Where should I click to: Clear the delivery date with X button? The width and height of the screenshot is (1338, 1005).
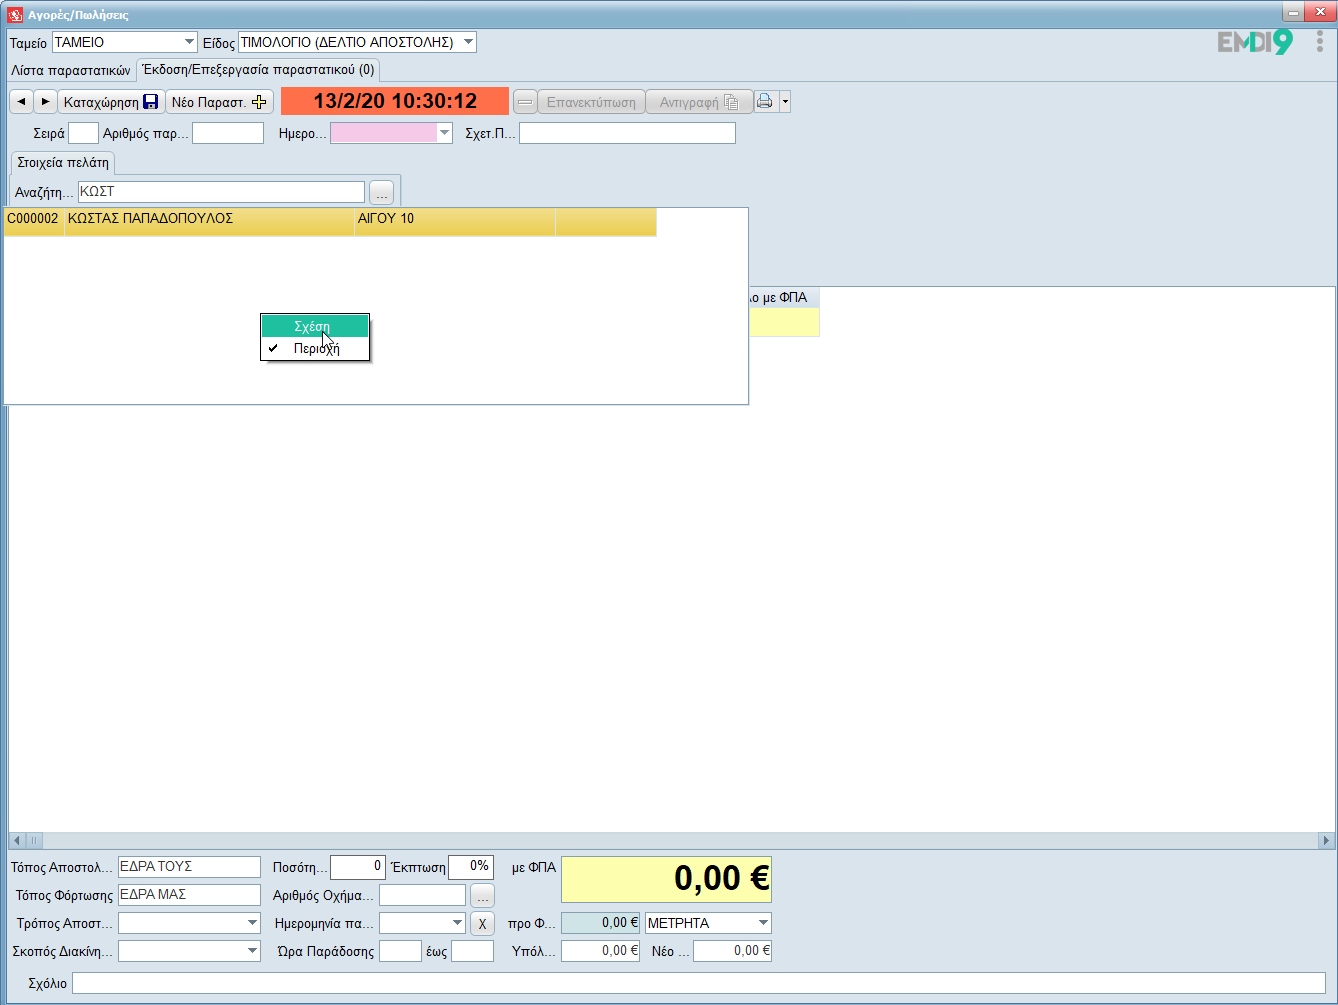coord(482,924)
